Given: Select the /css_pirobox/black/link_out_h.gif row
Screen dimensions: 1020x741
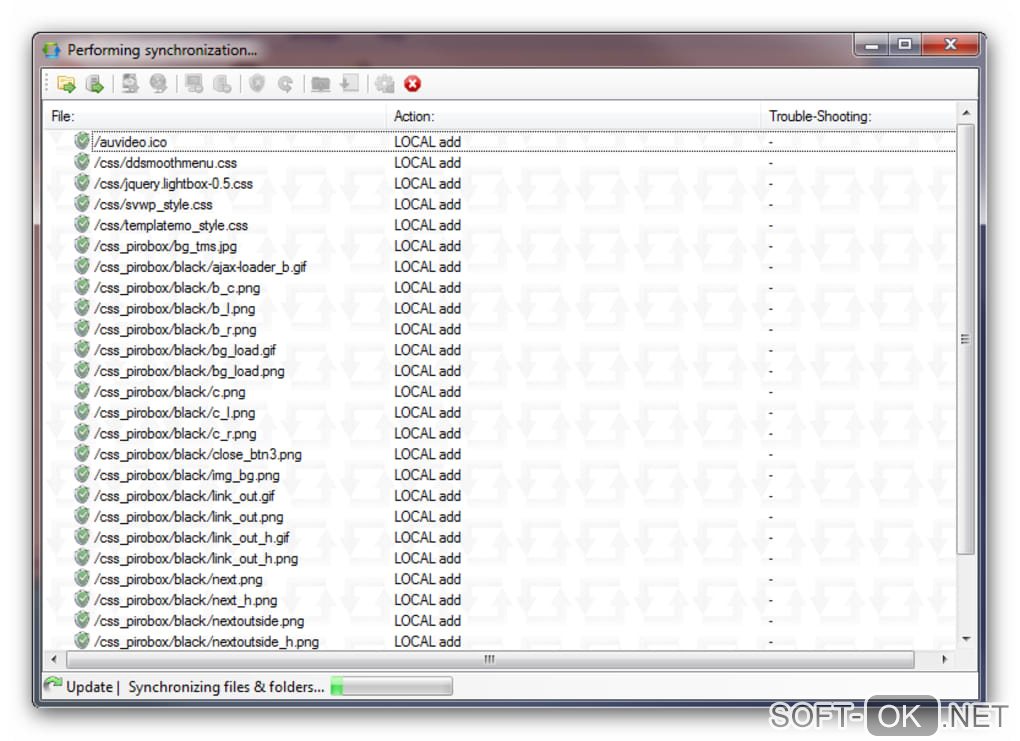Looking at the screenshot, I should tap(501, 537).
